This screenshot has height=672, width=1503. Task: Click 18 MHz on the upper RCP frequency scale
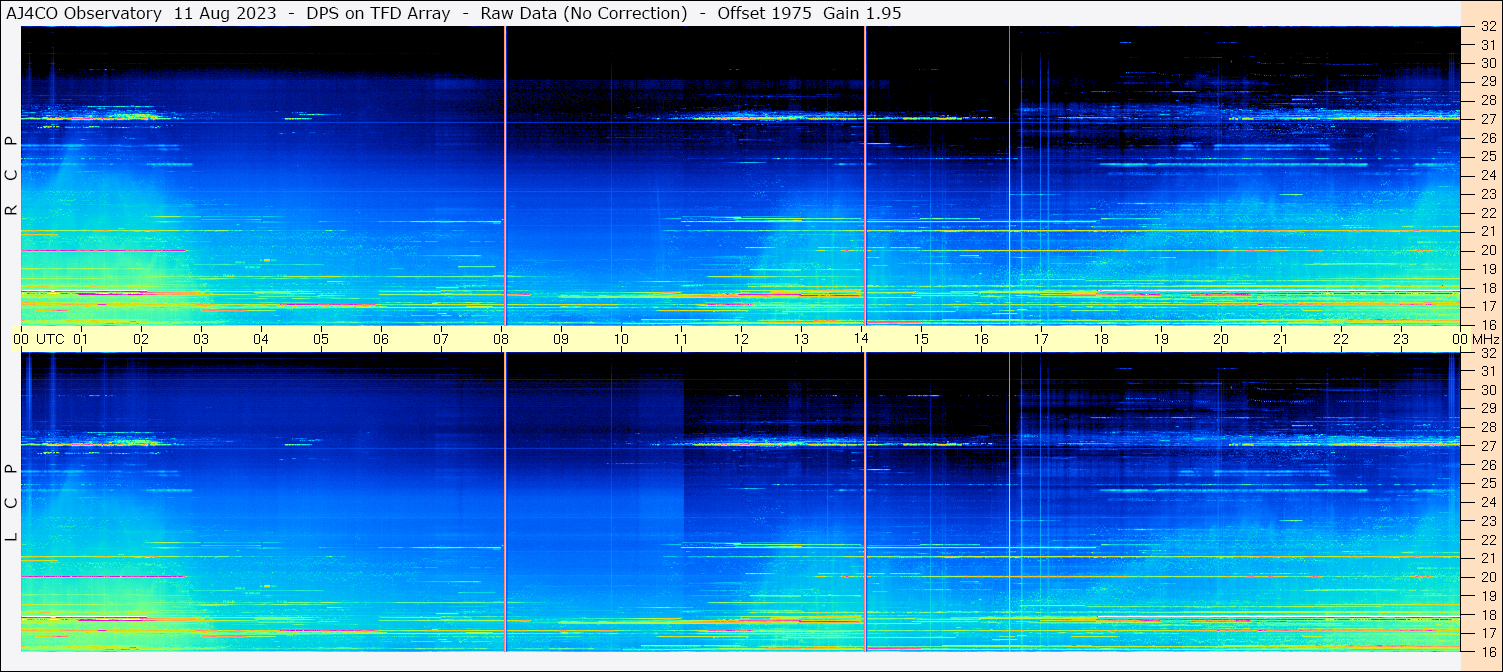(1488, 287)
